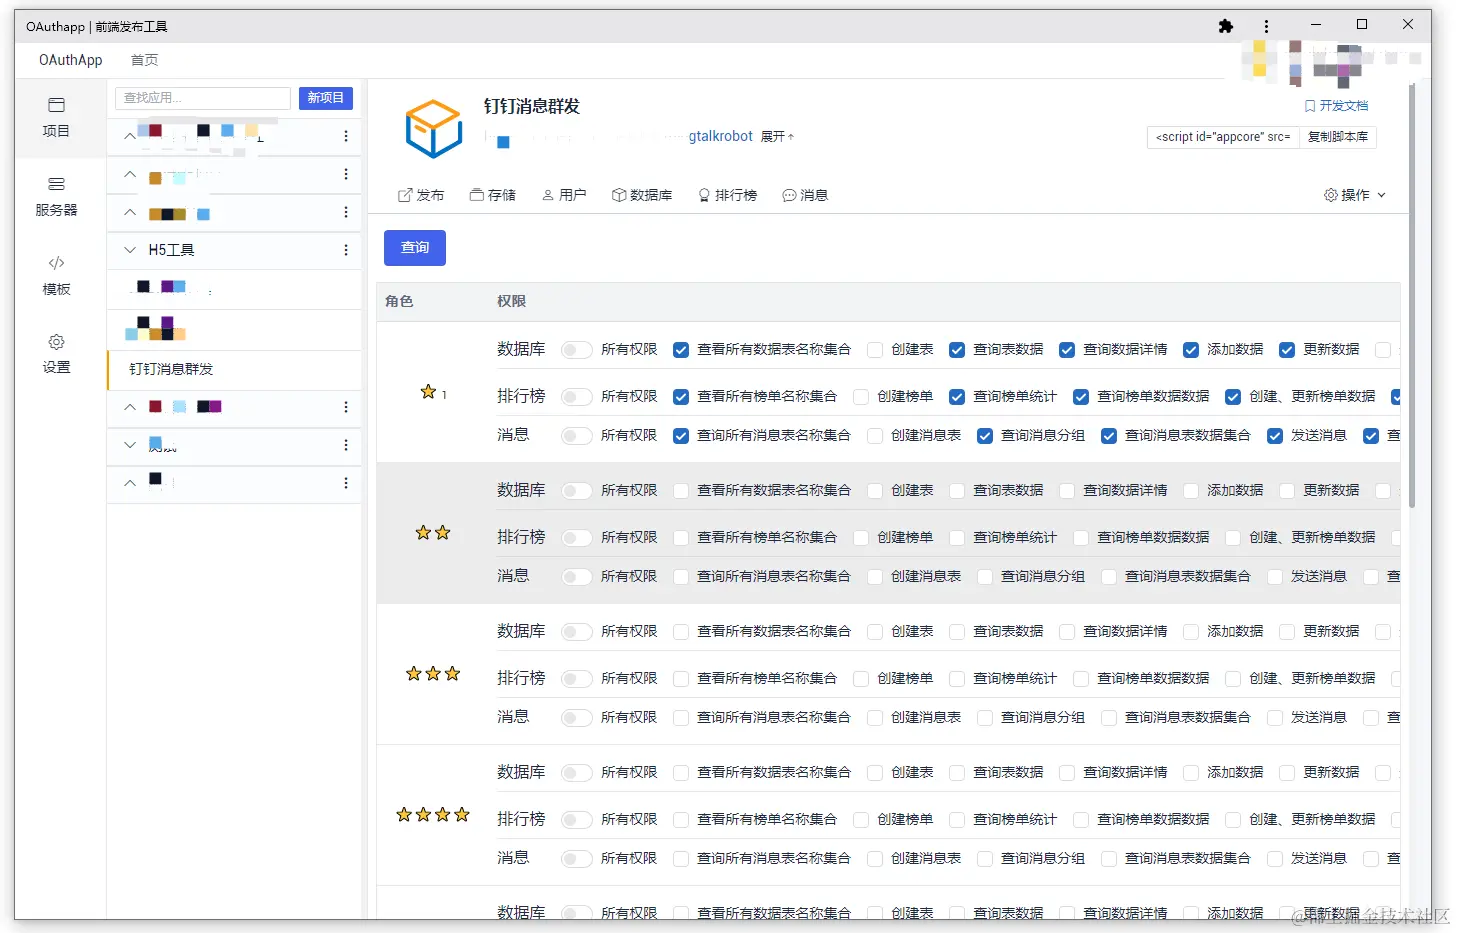The width and height of the screenshot is (1457, 933).
Task: Click the OAuthApp brand title
Action: point(71,60)
